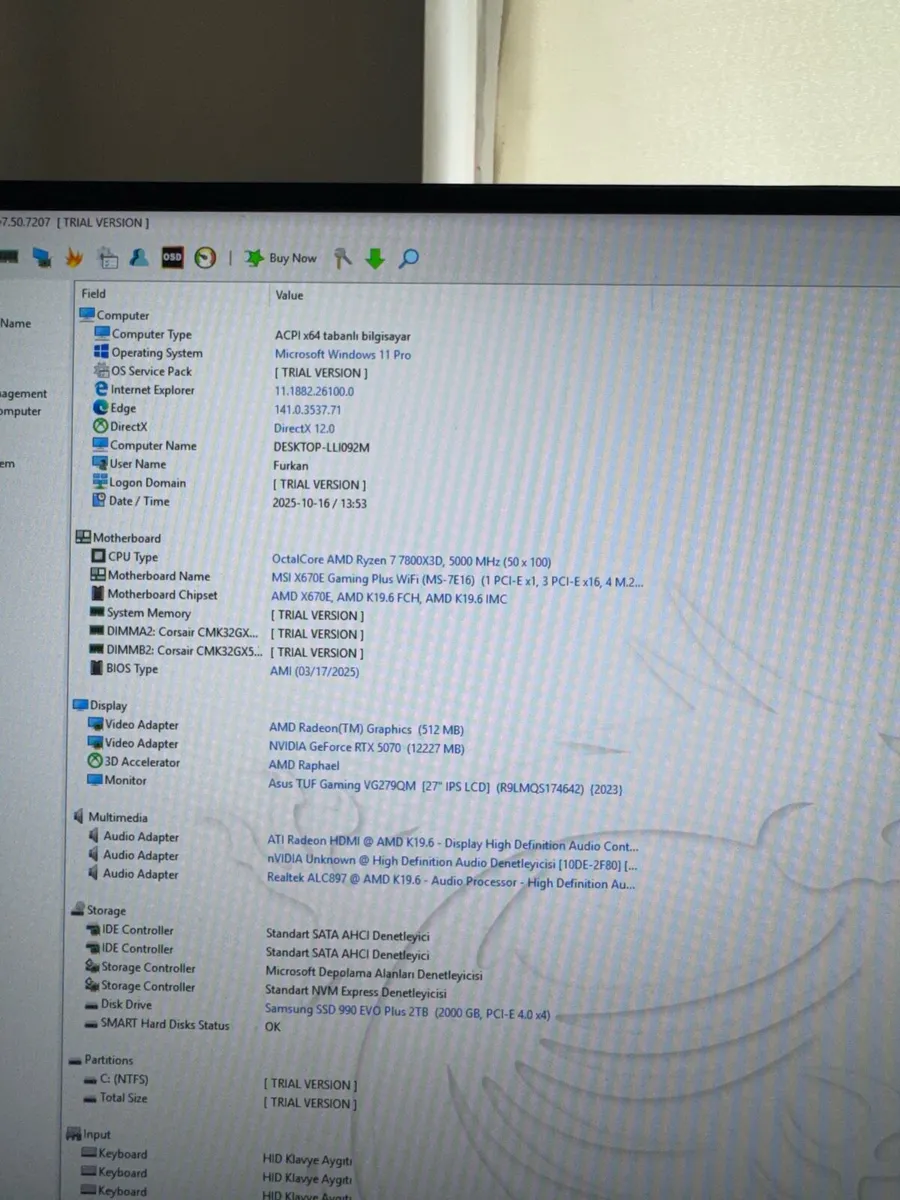Click the green down-arrow update icon
This screenshot has height=1200, width=900.
pyautogui.click(x=375, y=259)
